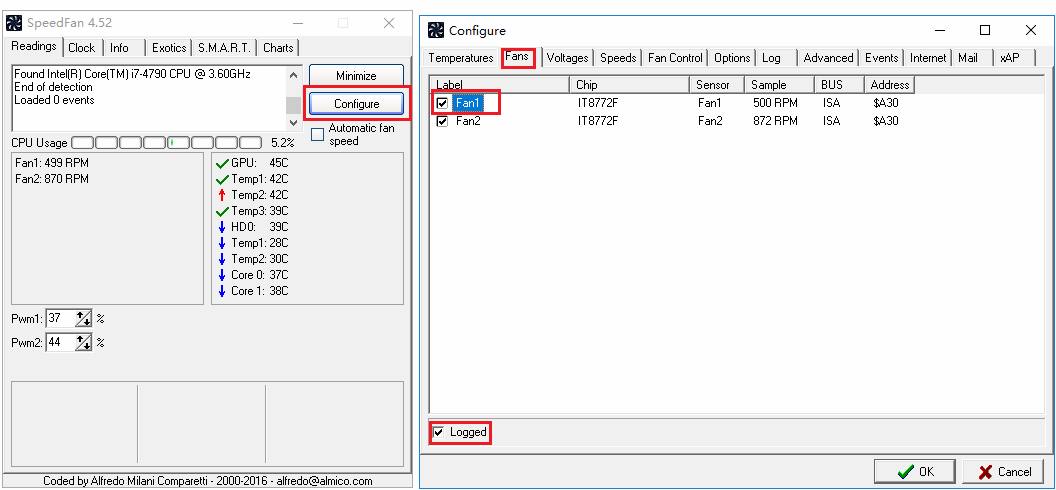Click the green check beside Temp1: 42C
The image size is (1056, 490).
222,180
